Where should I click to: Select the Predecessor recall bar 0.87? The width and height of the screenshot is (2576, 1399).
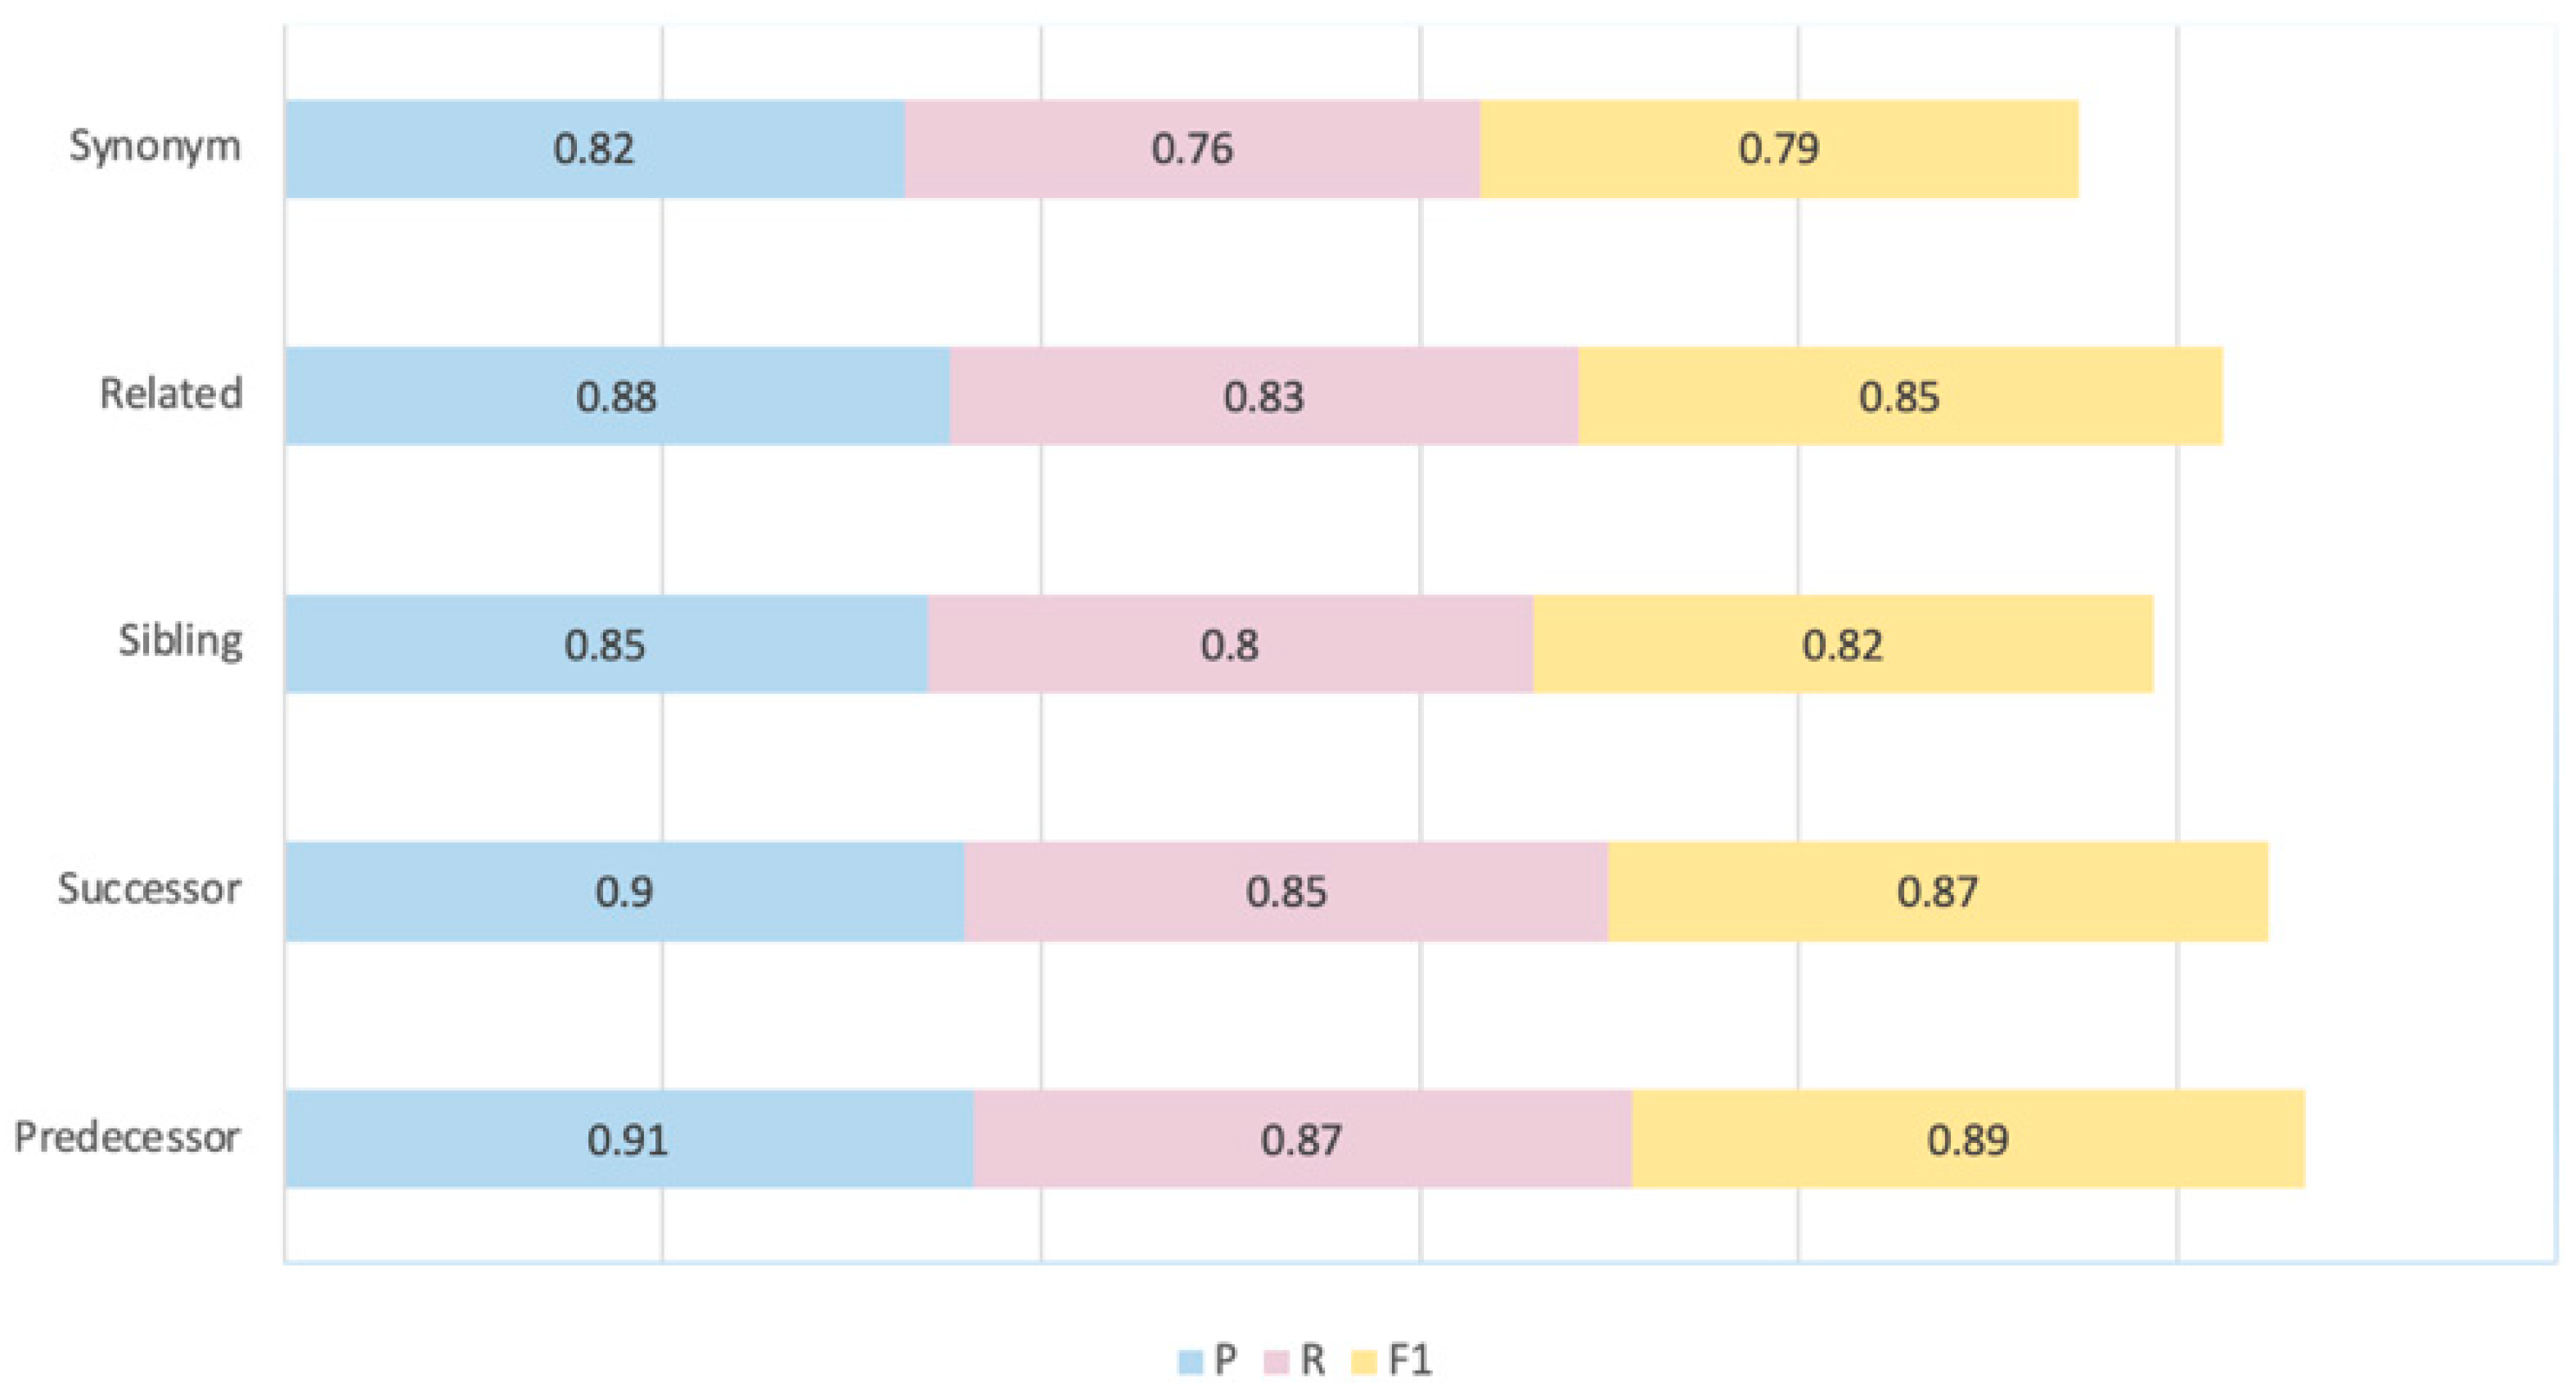(1303, 1139)
